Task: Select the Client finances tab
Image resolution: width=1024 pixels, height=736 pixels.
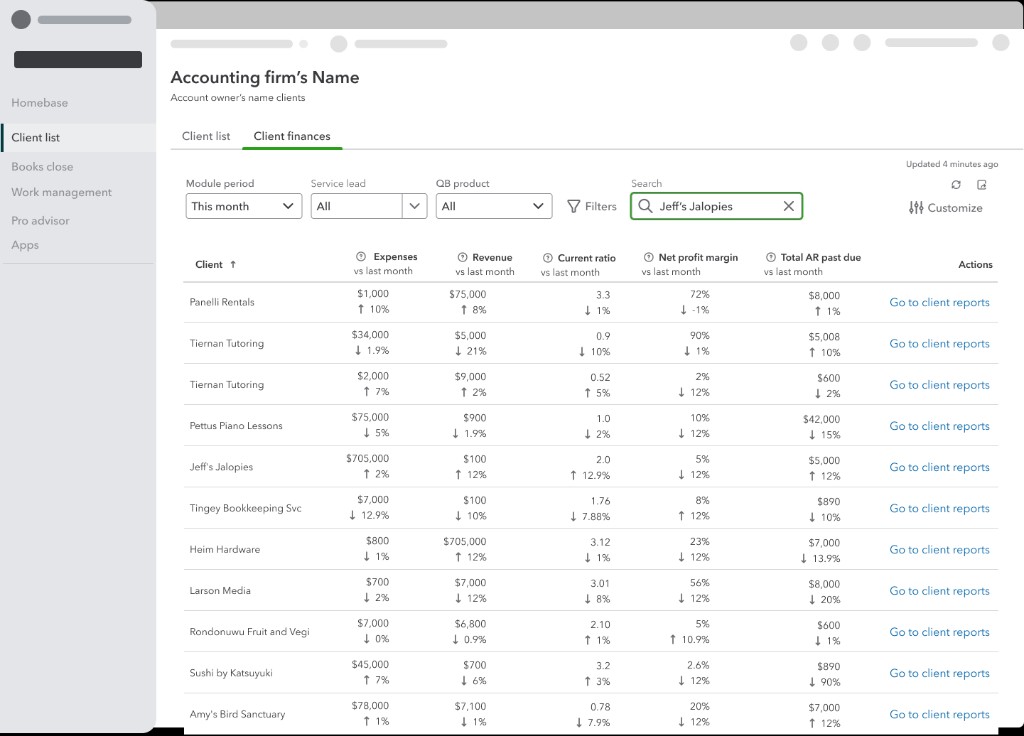Action: point(292,136)
